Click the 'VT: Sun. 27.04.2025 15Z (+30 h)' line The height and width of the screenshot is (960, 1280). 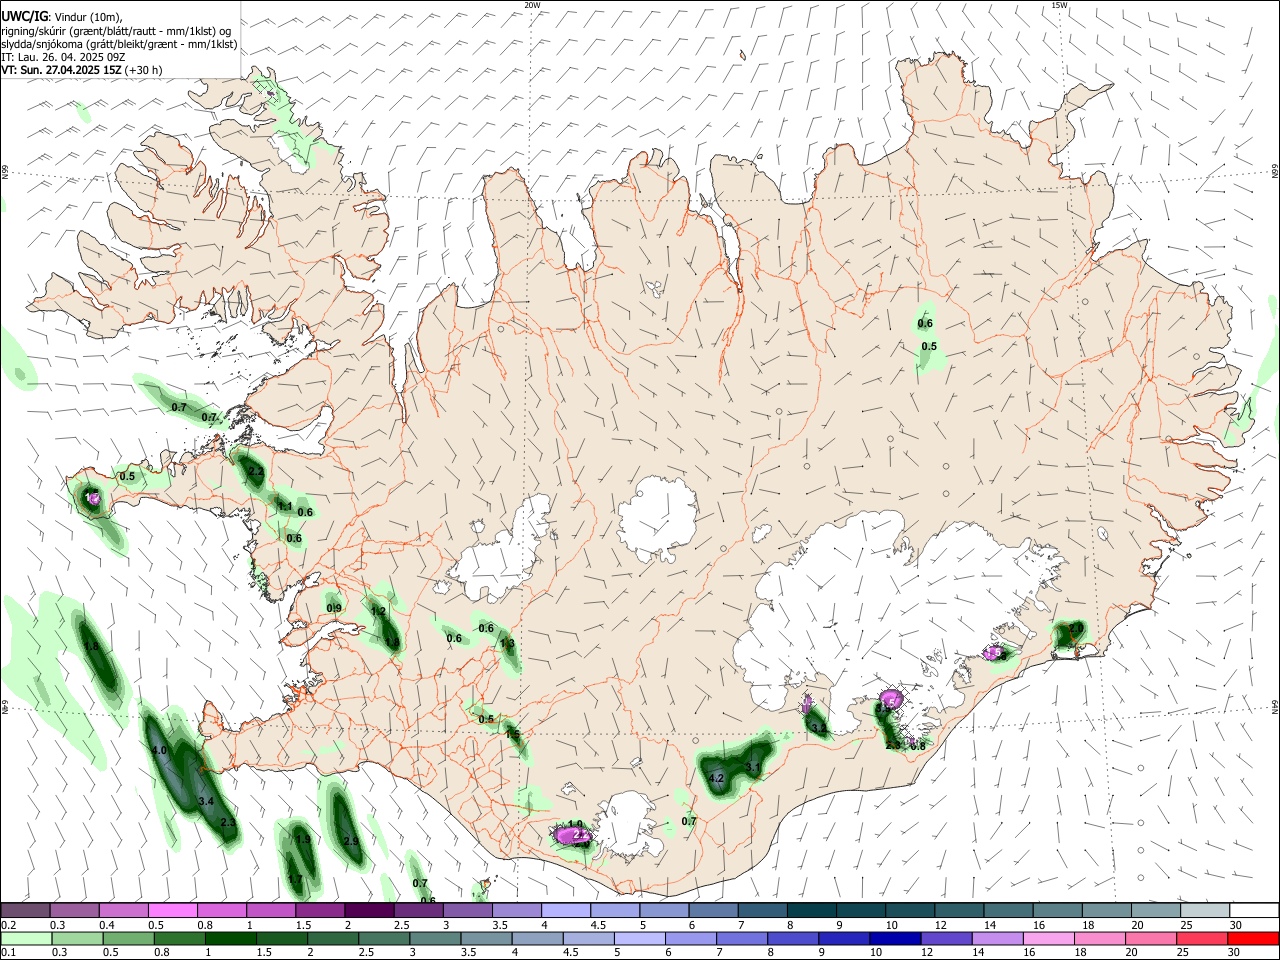82,70
